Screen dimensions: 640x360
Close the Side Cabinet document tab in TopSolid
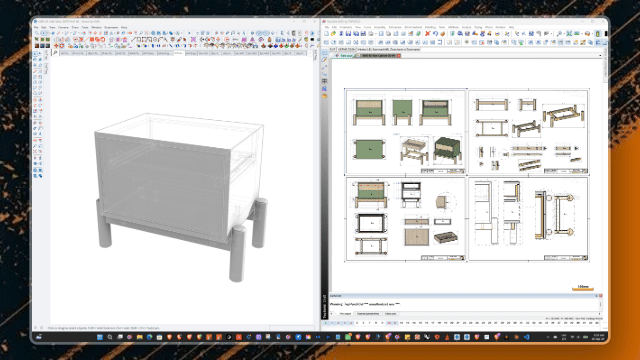(x=398, y=56)
